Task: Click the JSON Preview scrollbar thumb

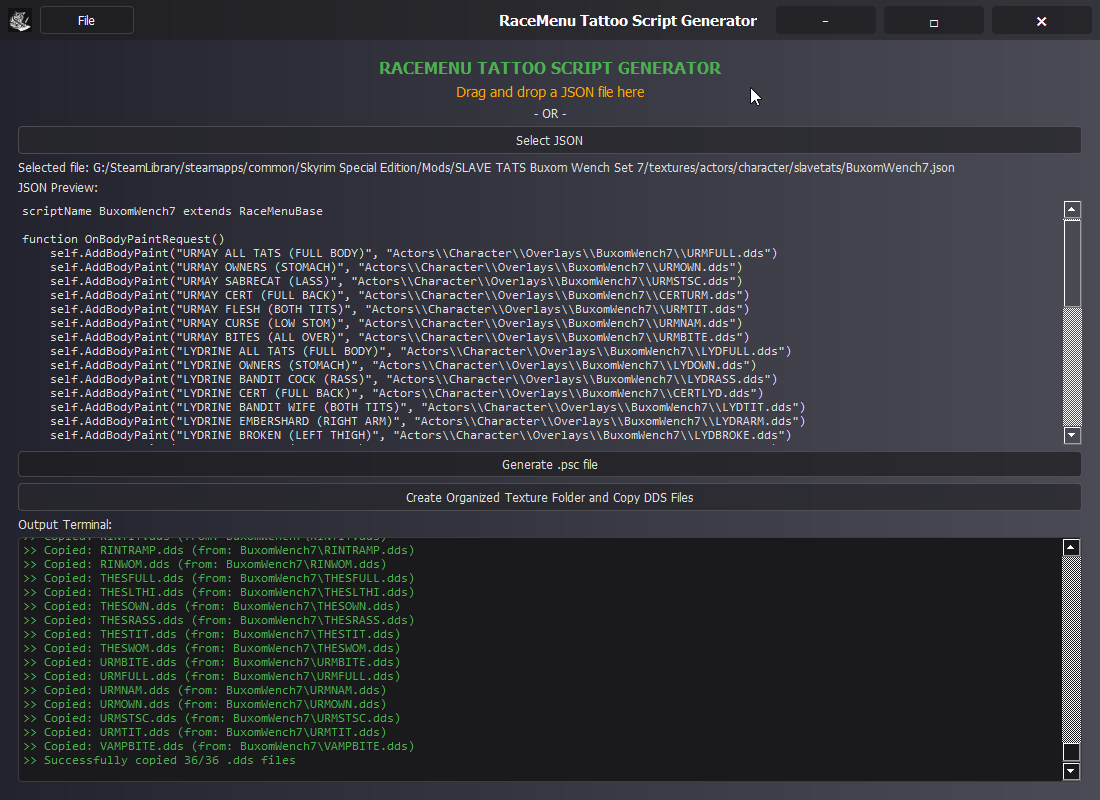Action: point(1072,263)
